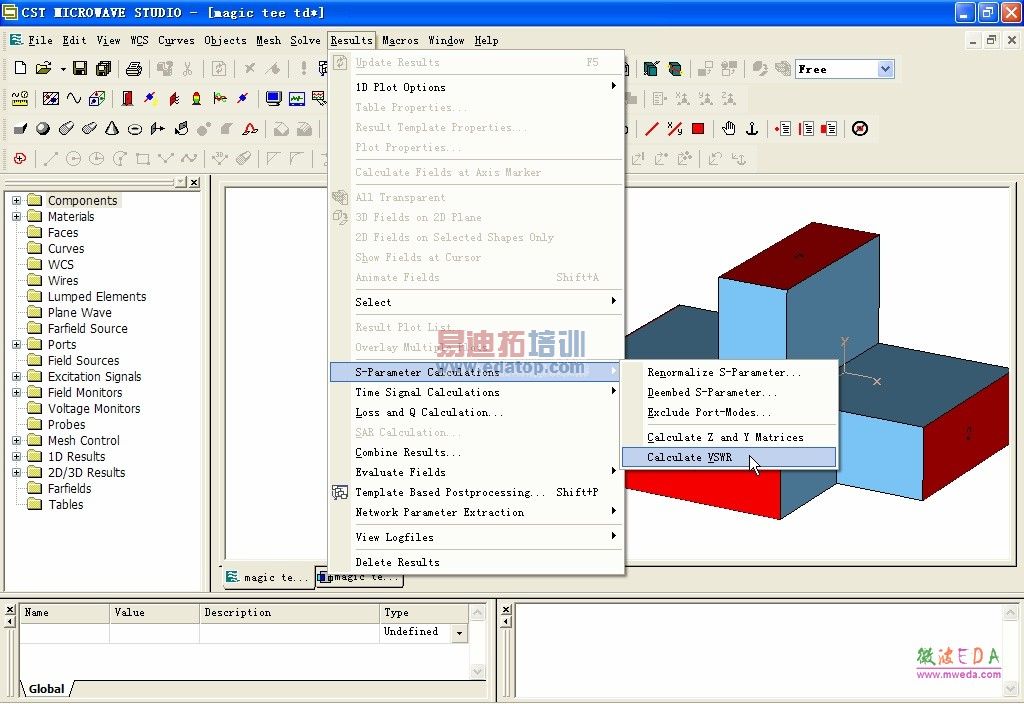
Task: Click the red square stop icon
Action: pyautogui.click(x=698, y=129)
